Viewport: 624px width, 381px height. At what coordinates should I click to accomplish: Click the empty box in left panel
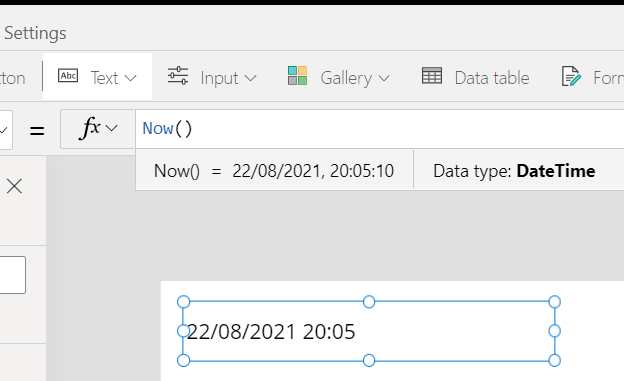tap(13, 275)
